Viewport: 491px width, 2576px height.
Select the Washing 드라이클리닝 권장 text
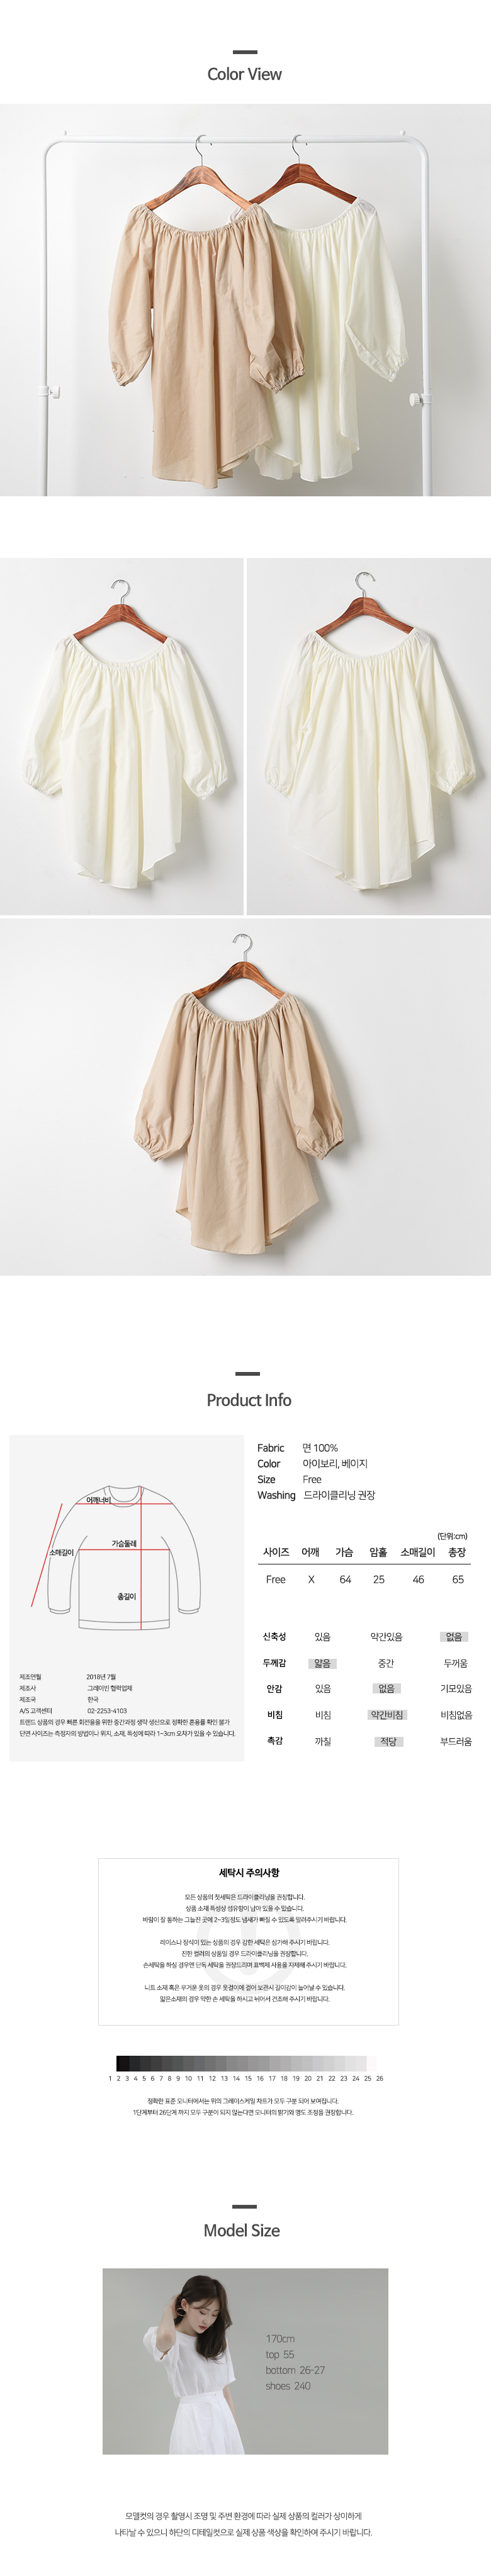click(x=316, y=1495)
